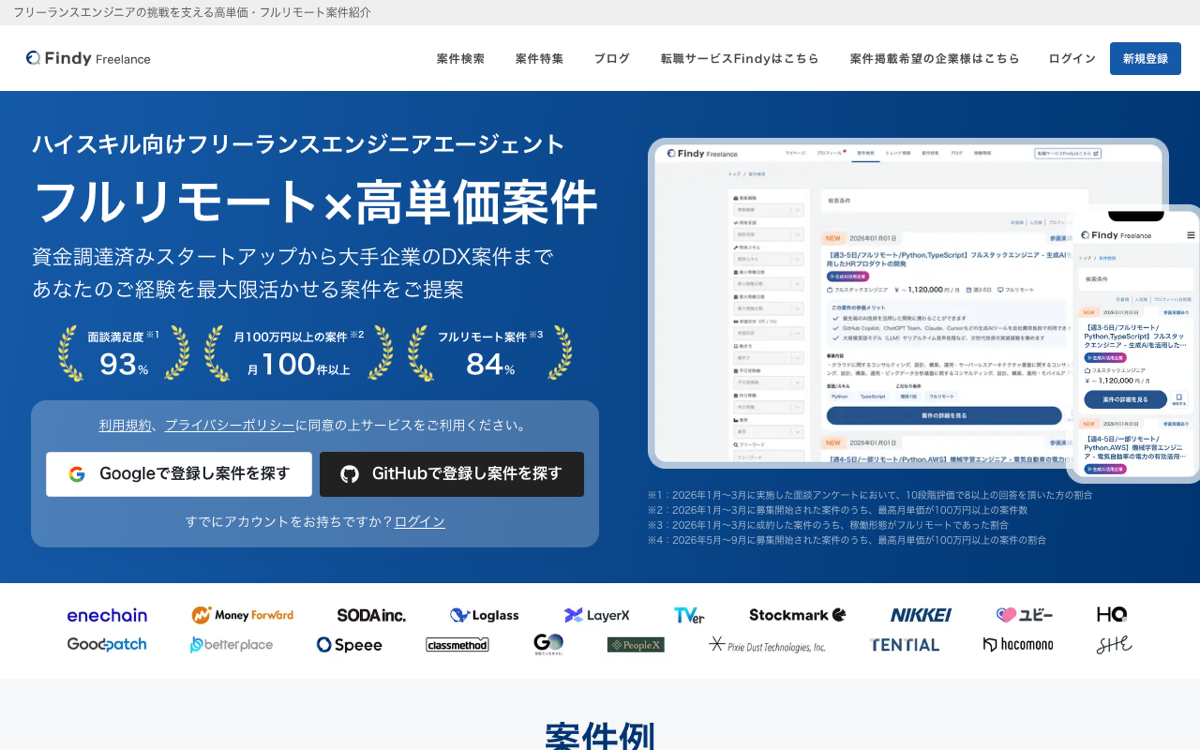Viewport: 1200px width, 750px height.
Task: Click the 案件例 section heading
Action: pyautogui.click(x=600, y=738)
